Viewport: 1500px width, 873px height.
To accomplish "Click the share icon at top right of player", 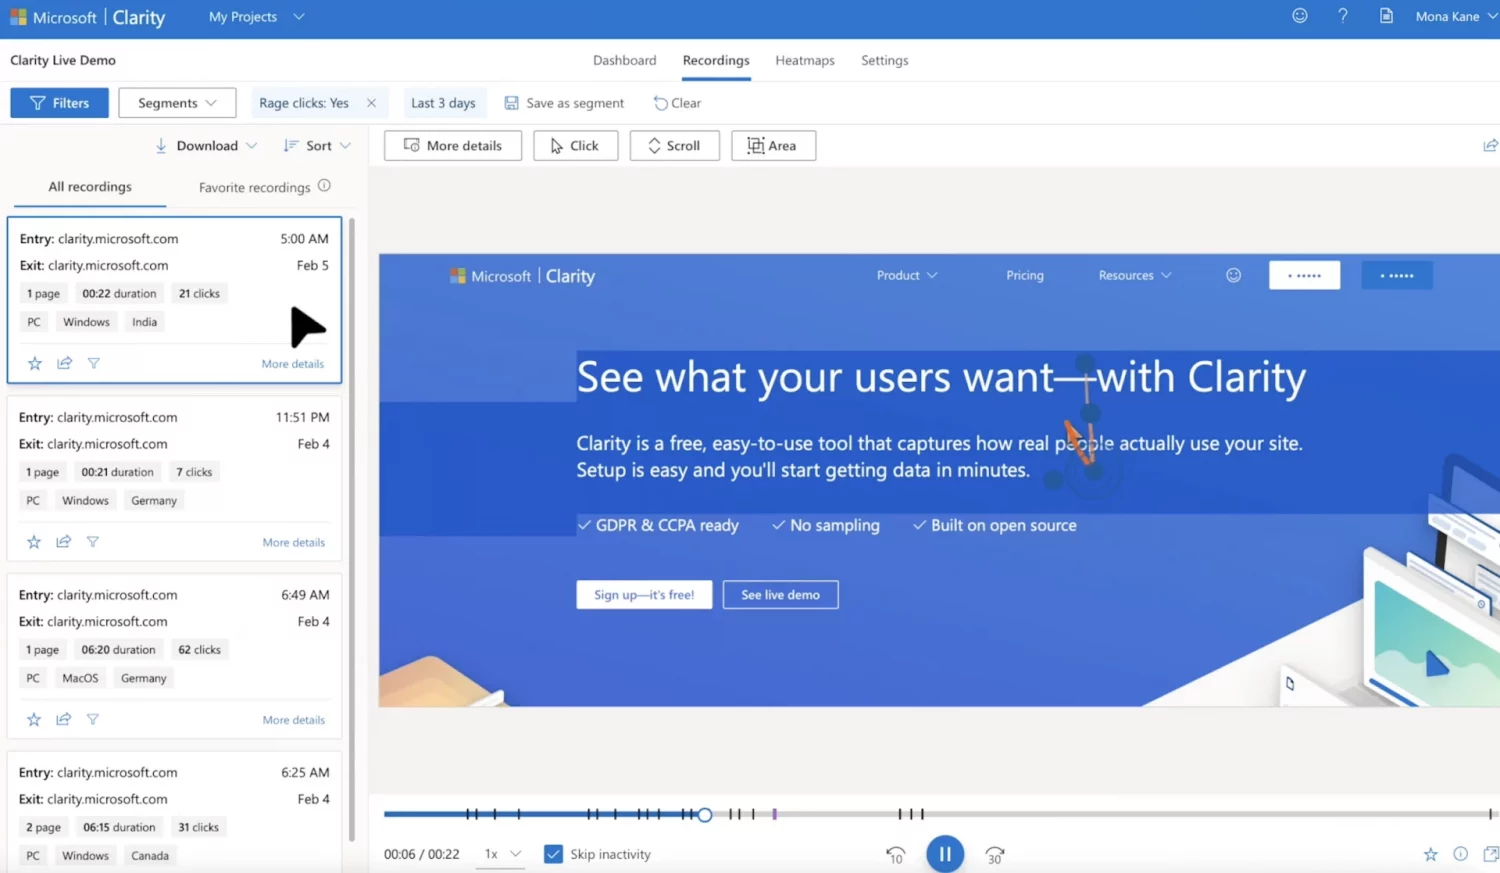I will [1490, 146].
